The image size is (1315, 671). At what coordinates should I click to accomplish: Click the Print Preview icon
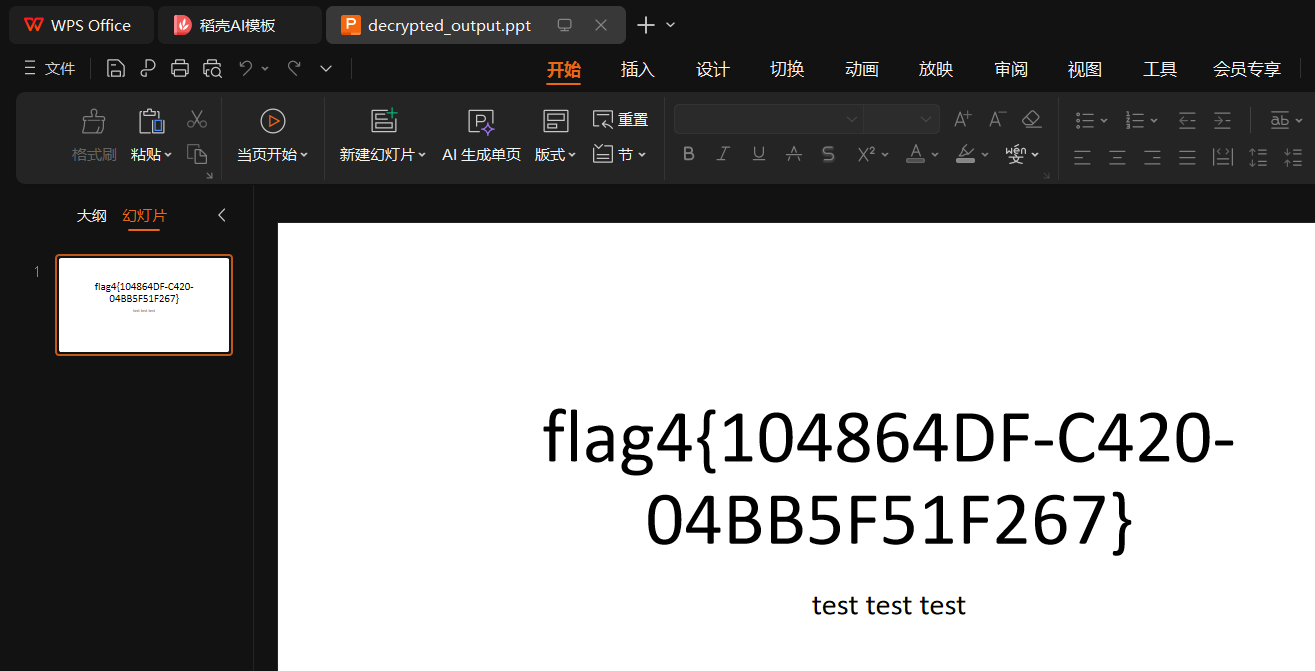click(212, 68)
